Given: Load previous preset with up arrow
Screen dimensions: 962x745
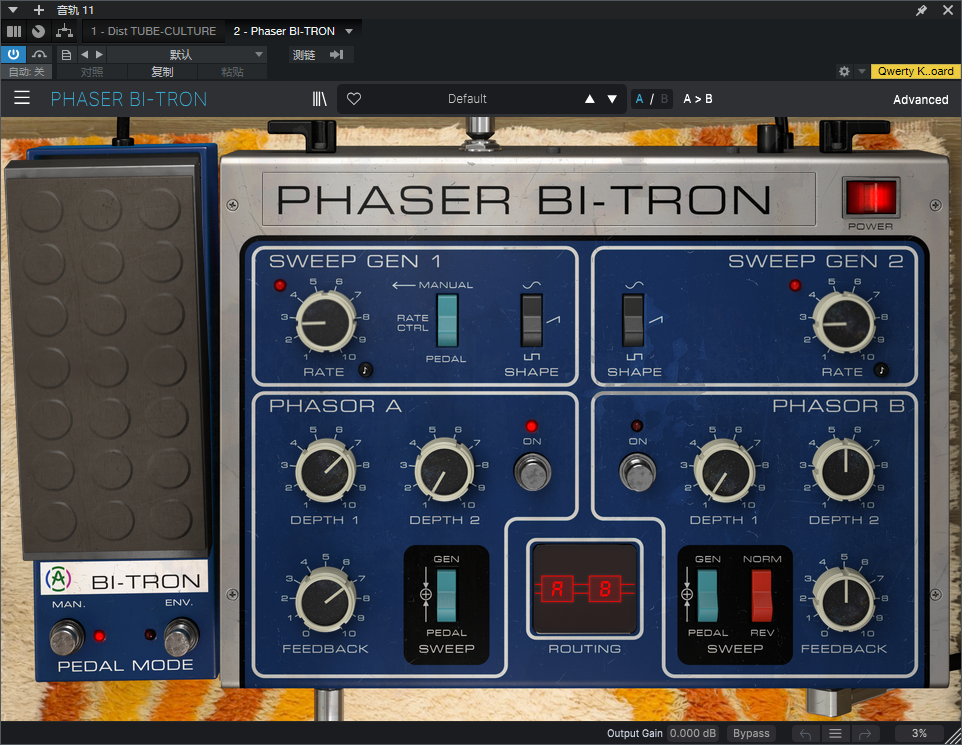Looking at the screenshot, I should coord(590,99).
